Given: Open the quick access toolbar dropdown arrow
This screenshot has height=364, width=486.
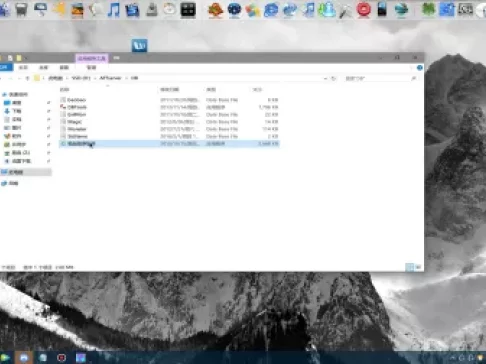Looking at the screenshot, I should pos(26,58).
